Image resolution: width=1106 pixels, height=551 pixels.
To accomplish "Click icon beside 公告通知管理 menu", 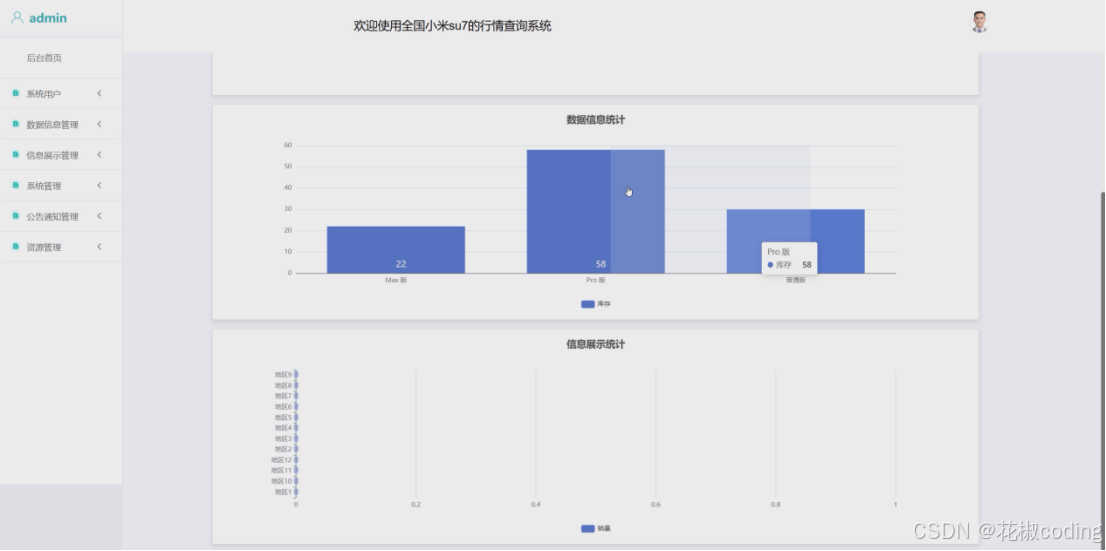I will pyautogui.click(x=16, y=216).
